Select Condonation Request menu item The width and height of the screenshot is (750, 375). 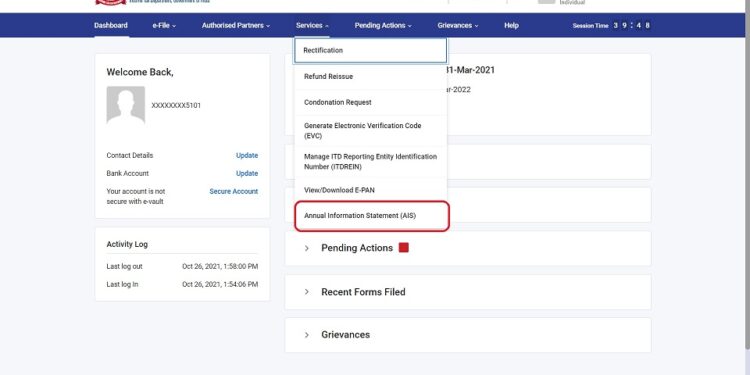(371, 102)
